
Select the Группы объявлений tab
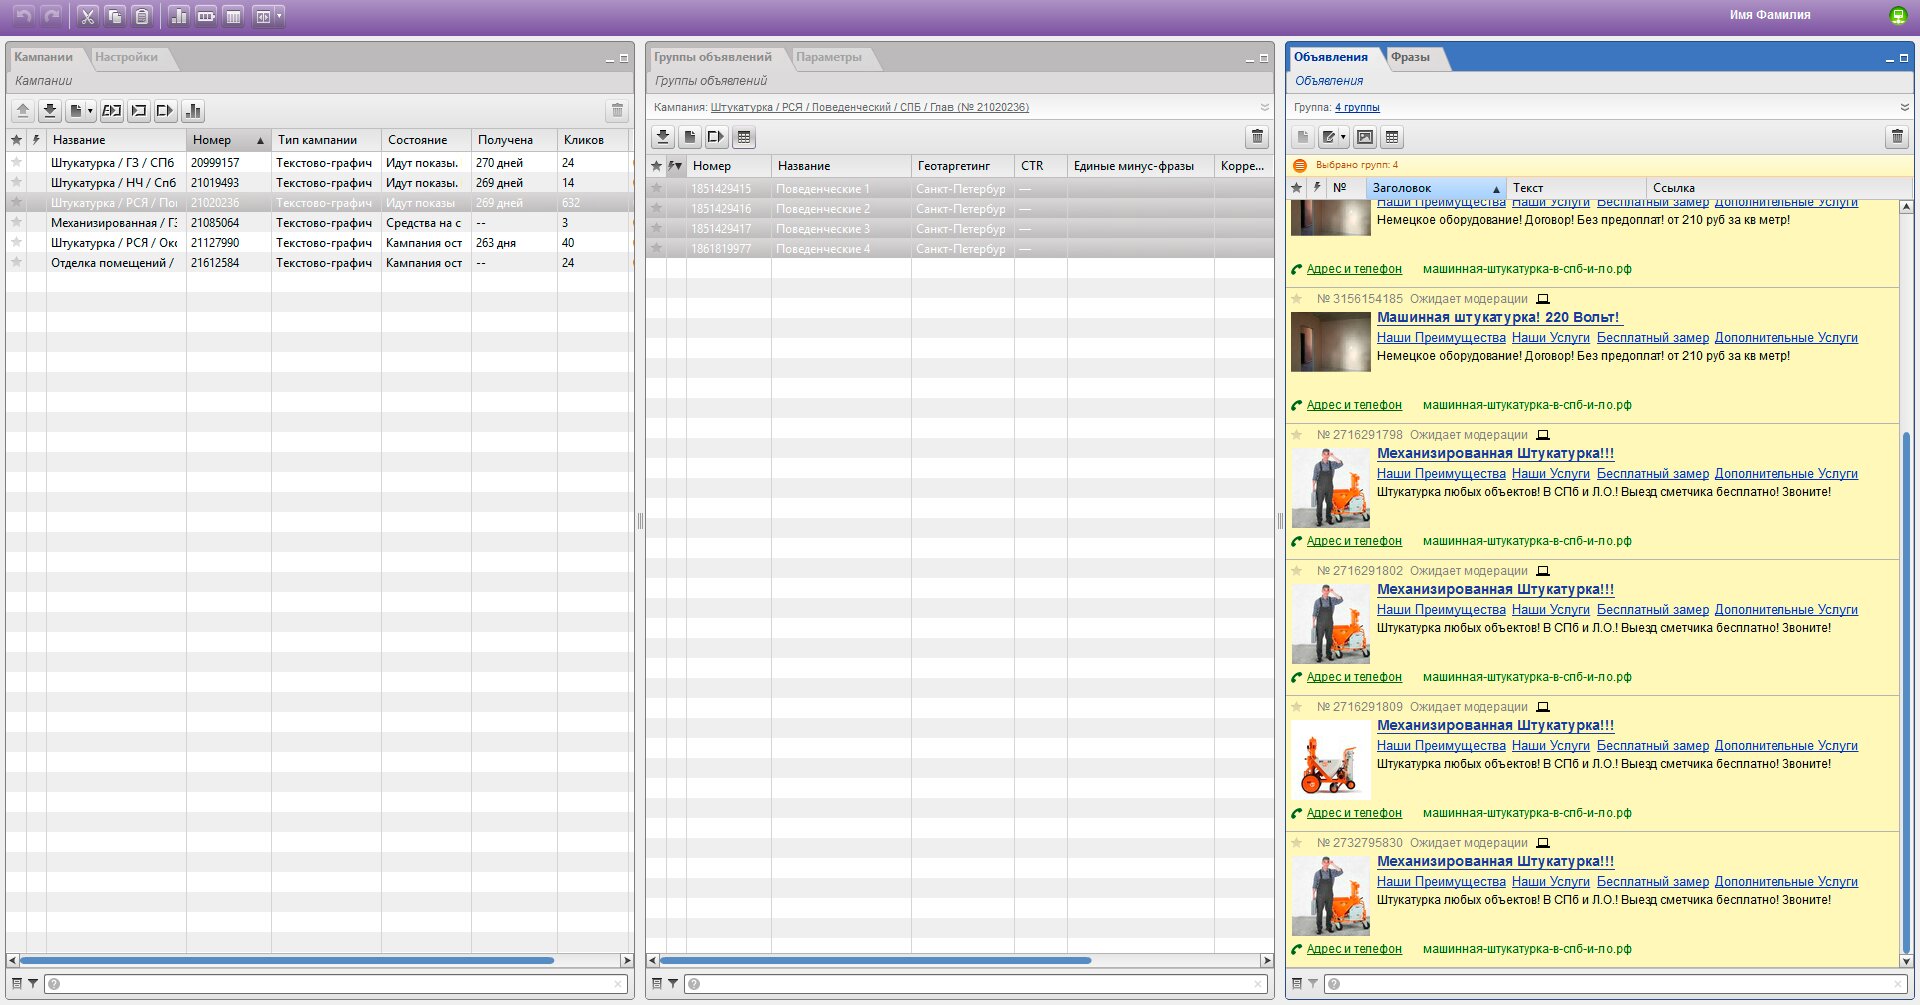point(713,57)
